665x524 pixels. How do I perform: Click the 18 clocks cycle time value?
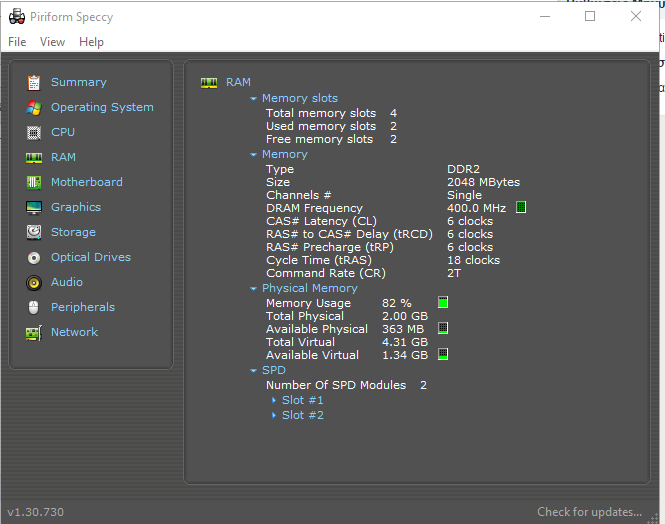(473, 260)
